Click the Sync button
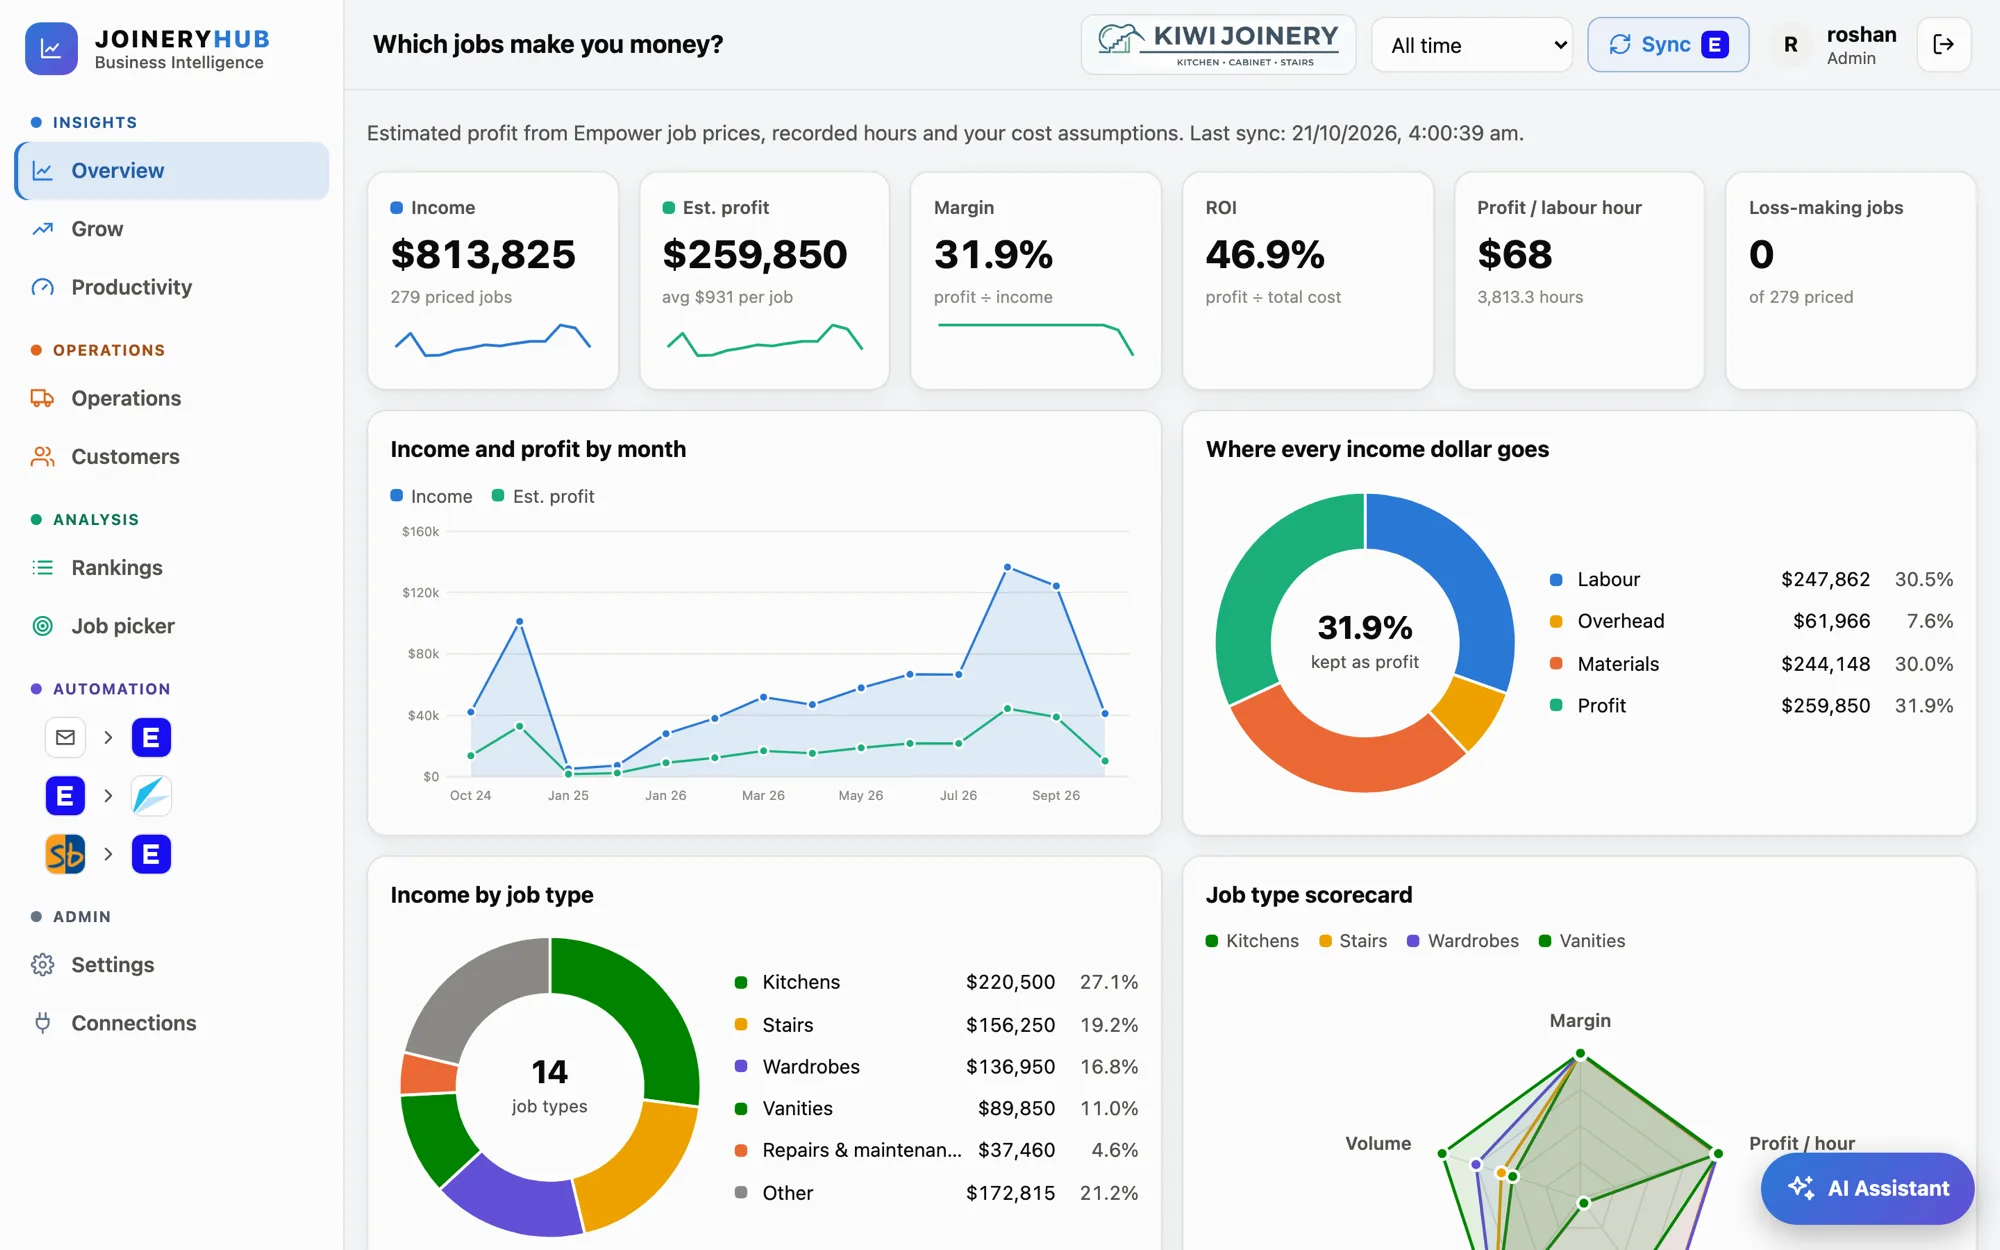This screenshot has width=2000, height=1250. [1668, 45]
